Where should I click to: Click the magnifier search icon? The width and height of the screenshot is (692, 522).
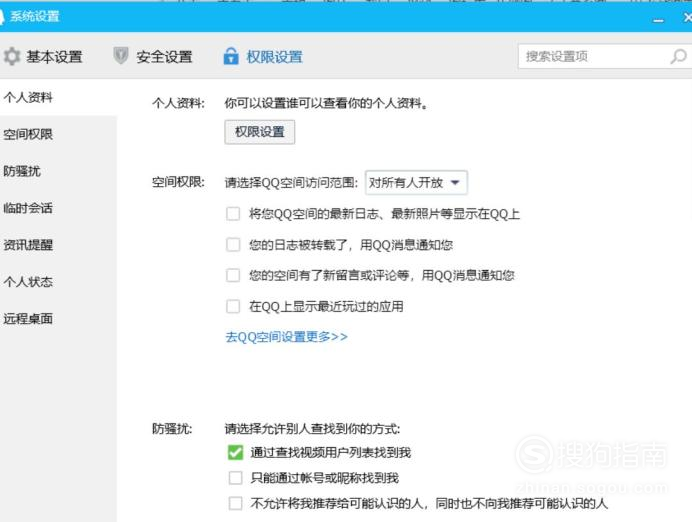click(678, 56)
